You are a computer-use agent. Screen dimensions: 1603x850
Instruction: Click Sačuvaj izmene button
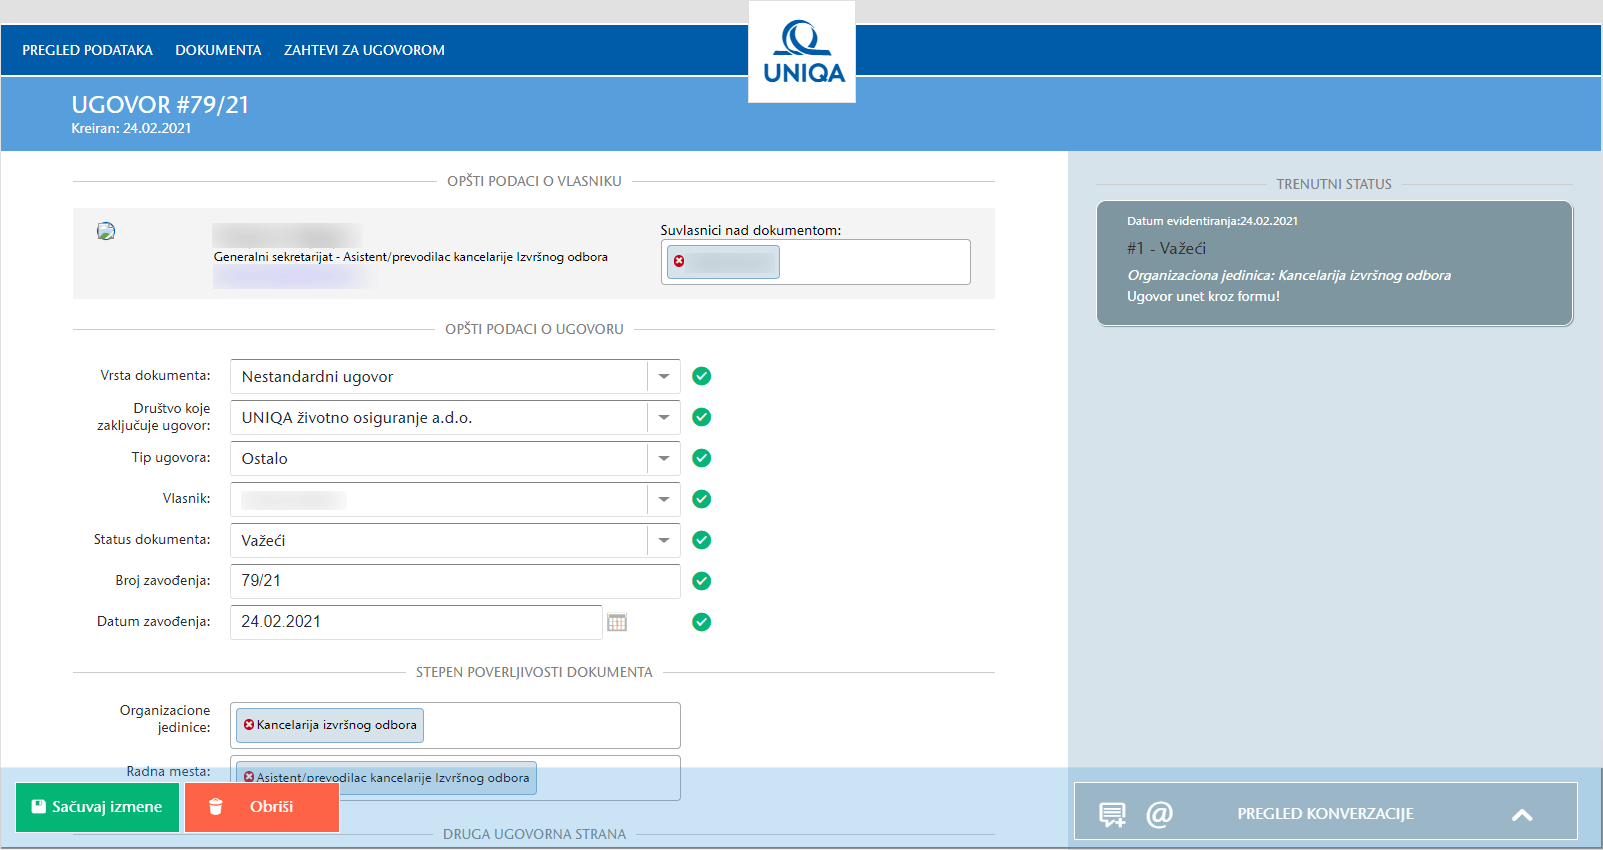[x=97, y=807]
